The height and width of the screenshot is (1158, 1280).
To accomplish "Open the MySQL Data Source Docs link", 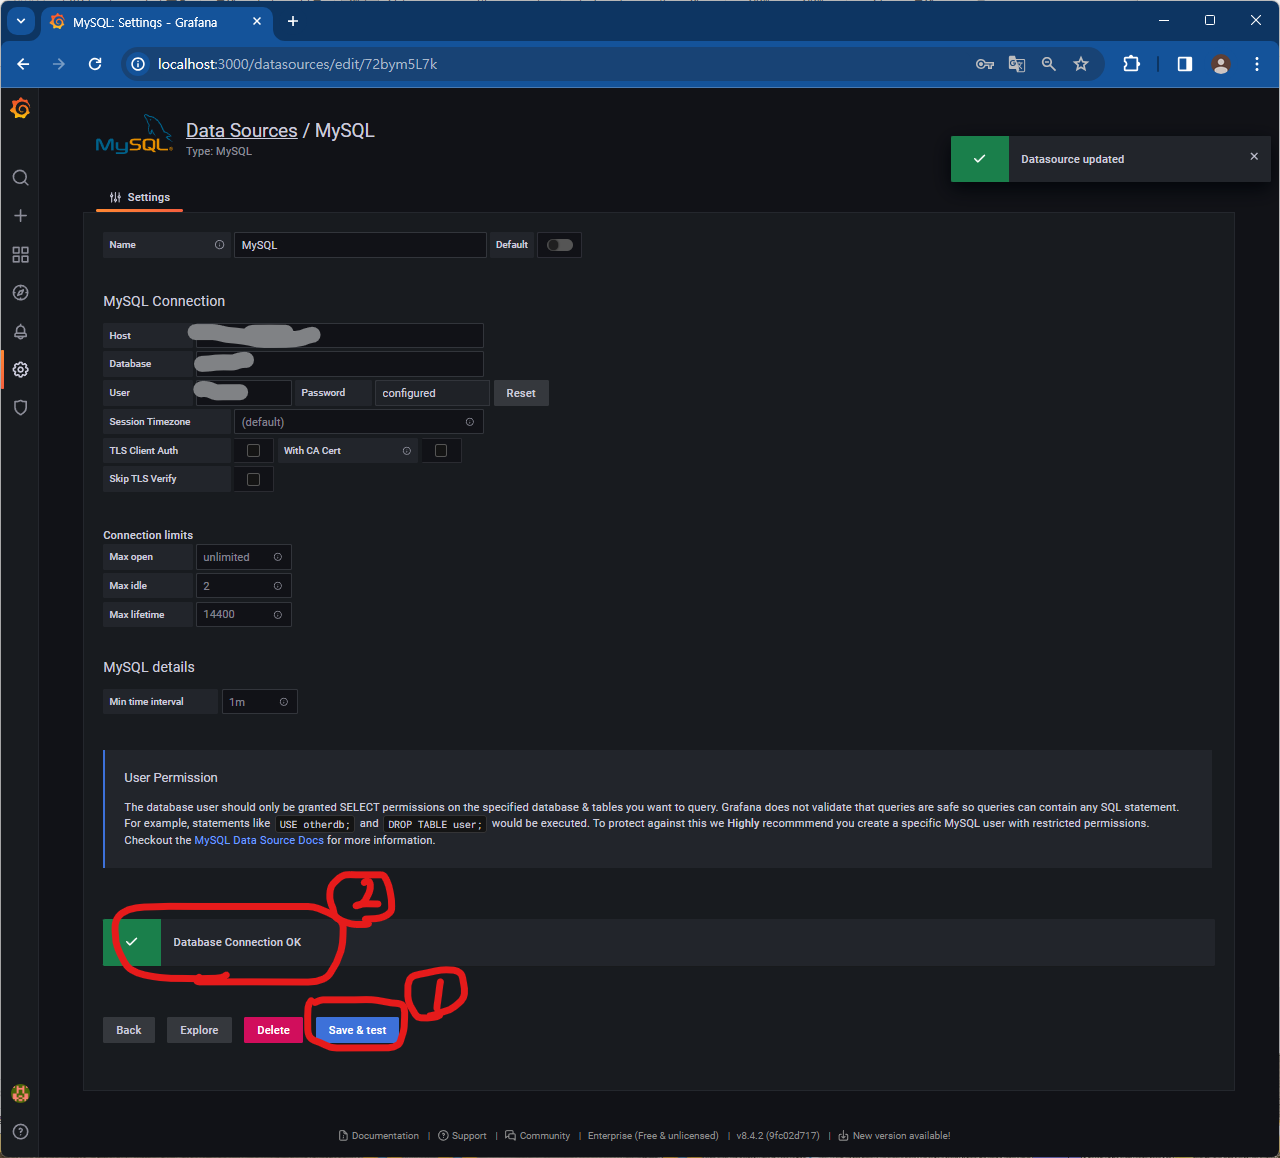I will (x=259, y=841).
